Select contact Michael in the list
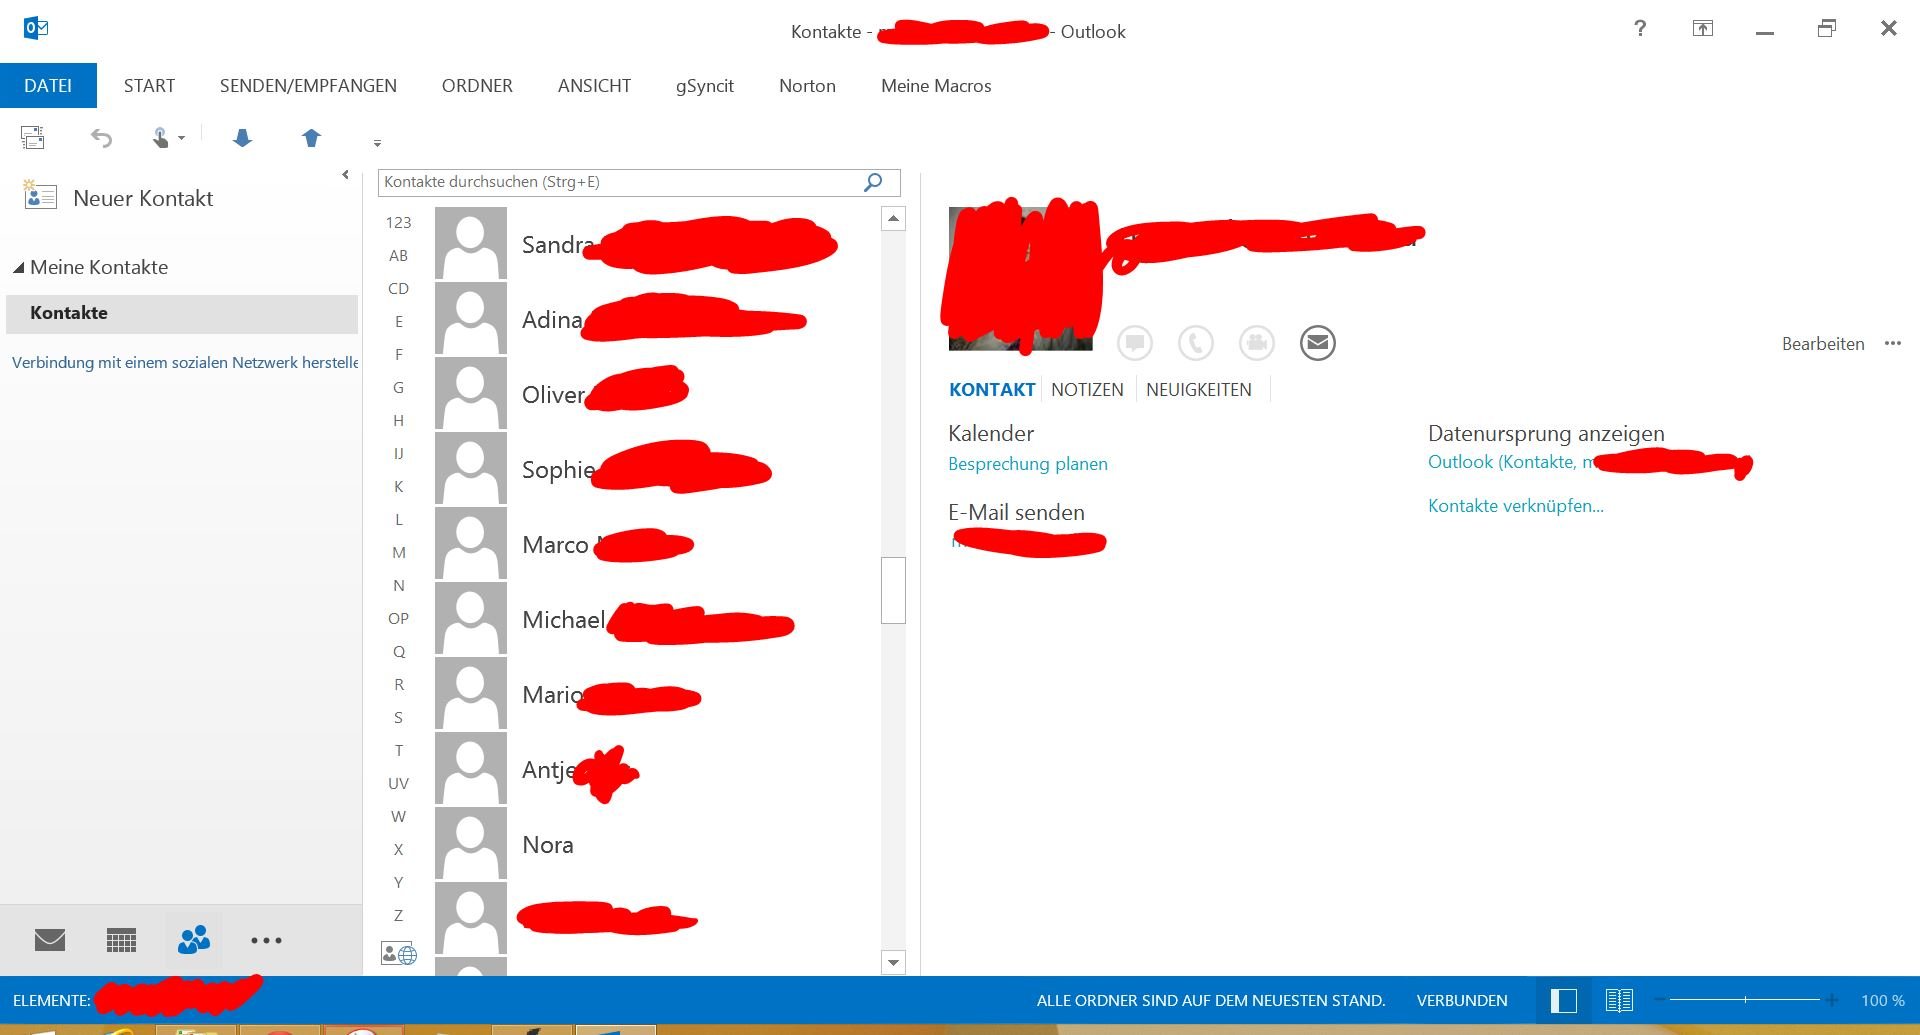This screenshot has width=1920, height=1035. click(655, 619)
